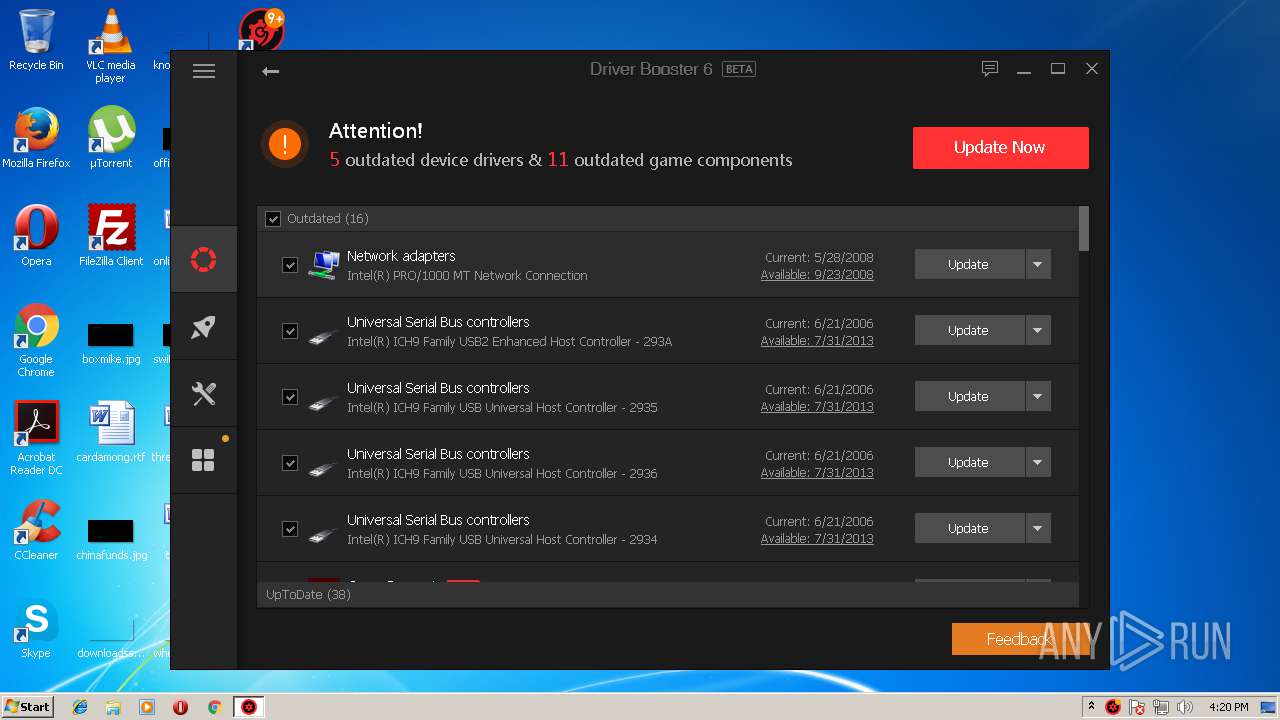The height and width of the screenshot is (720, 1280).
Task: Expand dropdown arrow beside Network adapters Update
Action: pos(1038,264)
